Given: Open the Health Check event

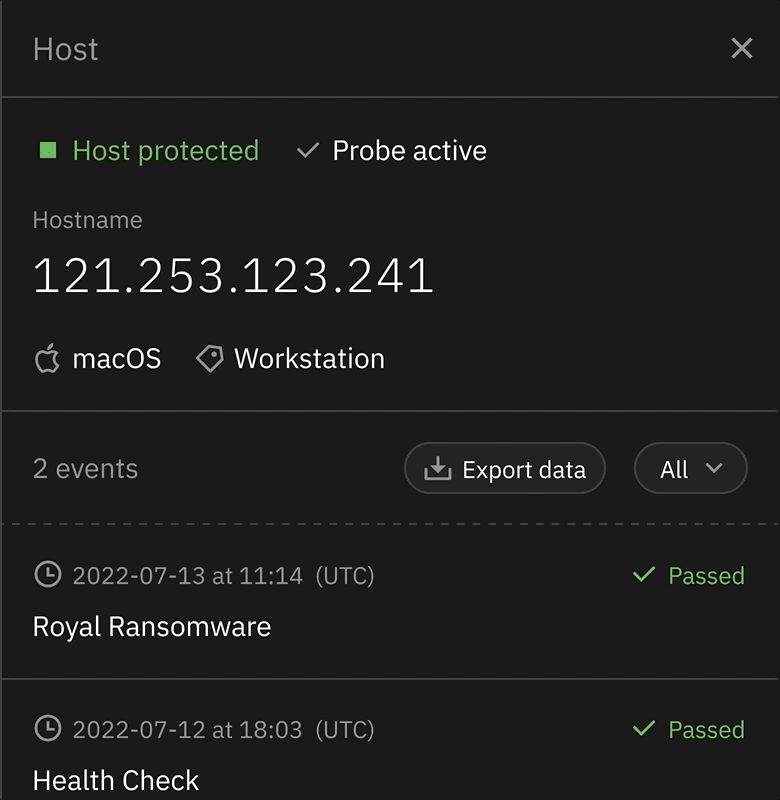Looking at the screenshot, I should click(116, 780).
